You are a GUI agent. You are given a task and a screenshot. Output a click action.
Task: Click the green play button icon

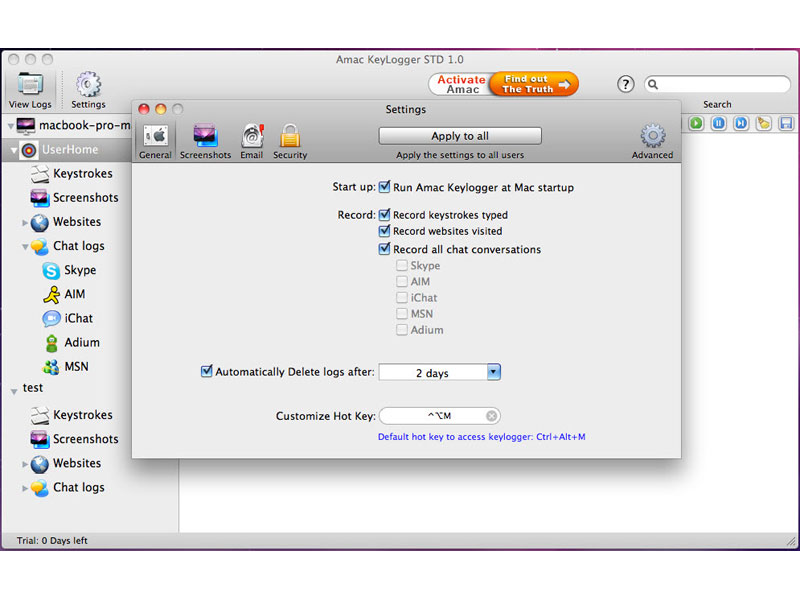pyautogui.click(x=696, y=123)
